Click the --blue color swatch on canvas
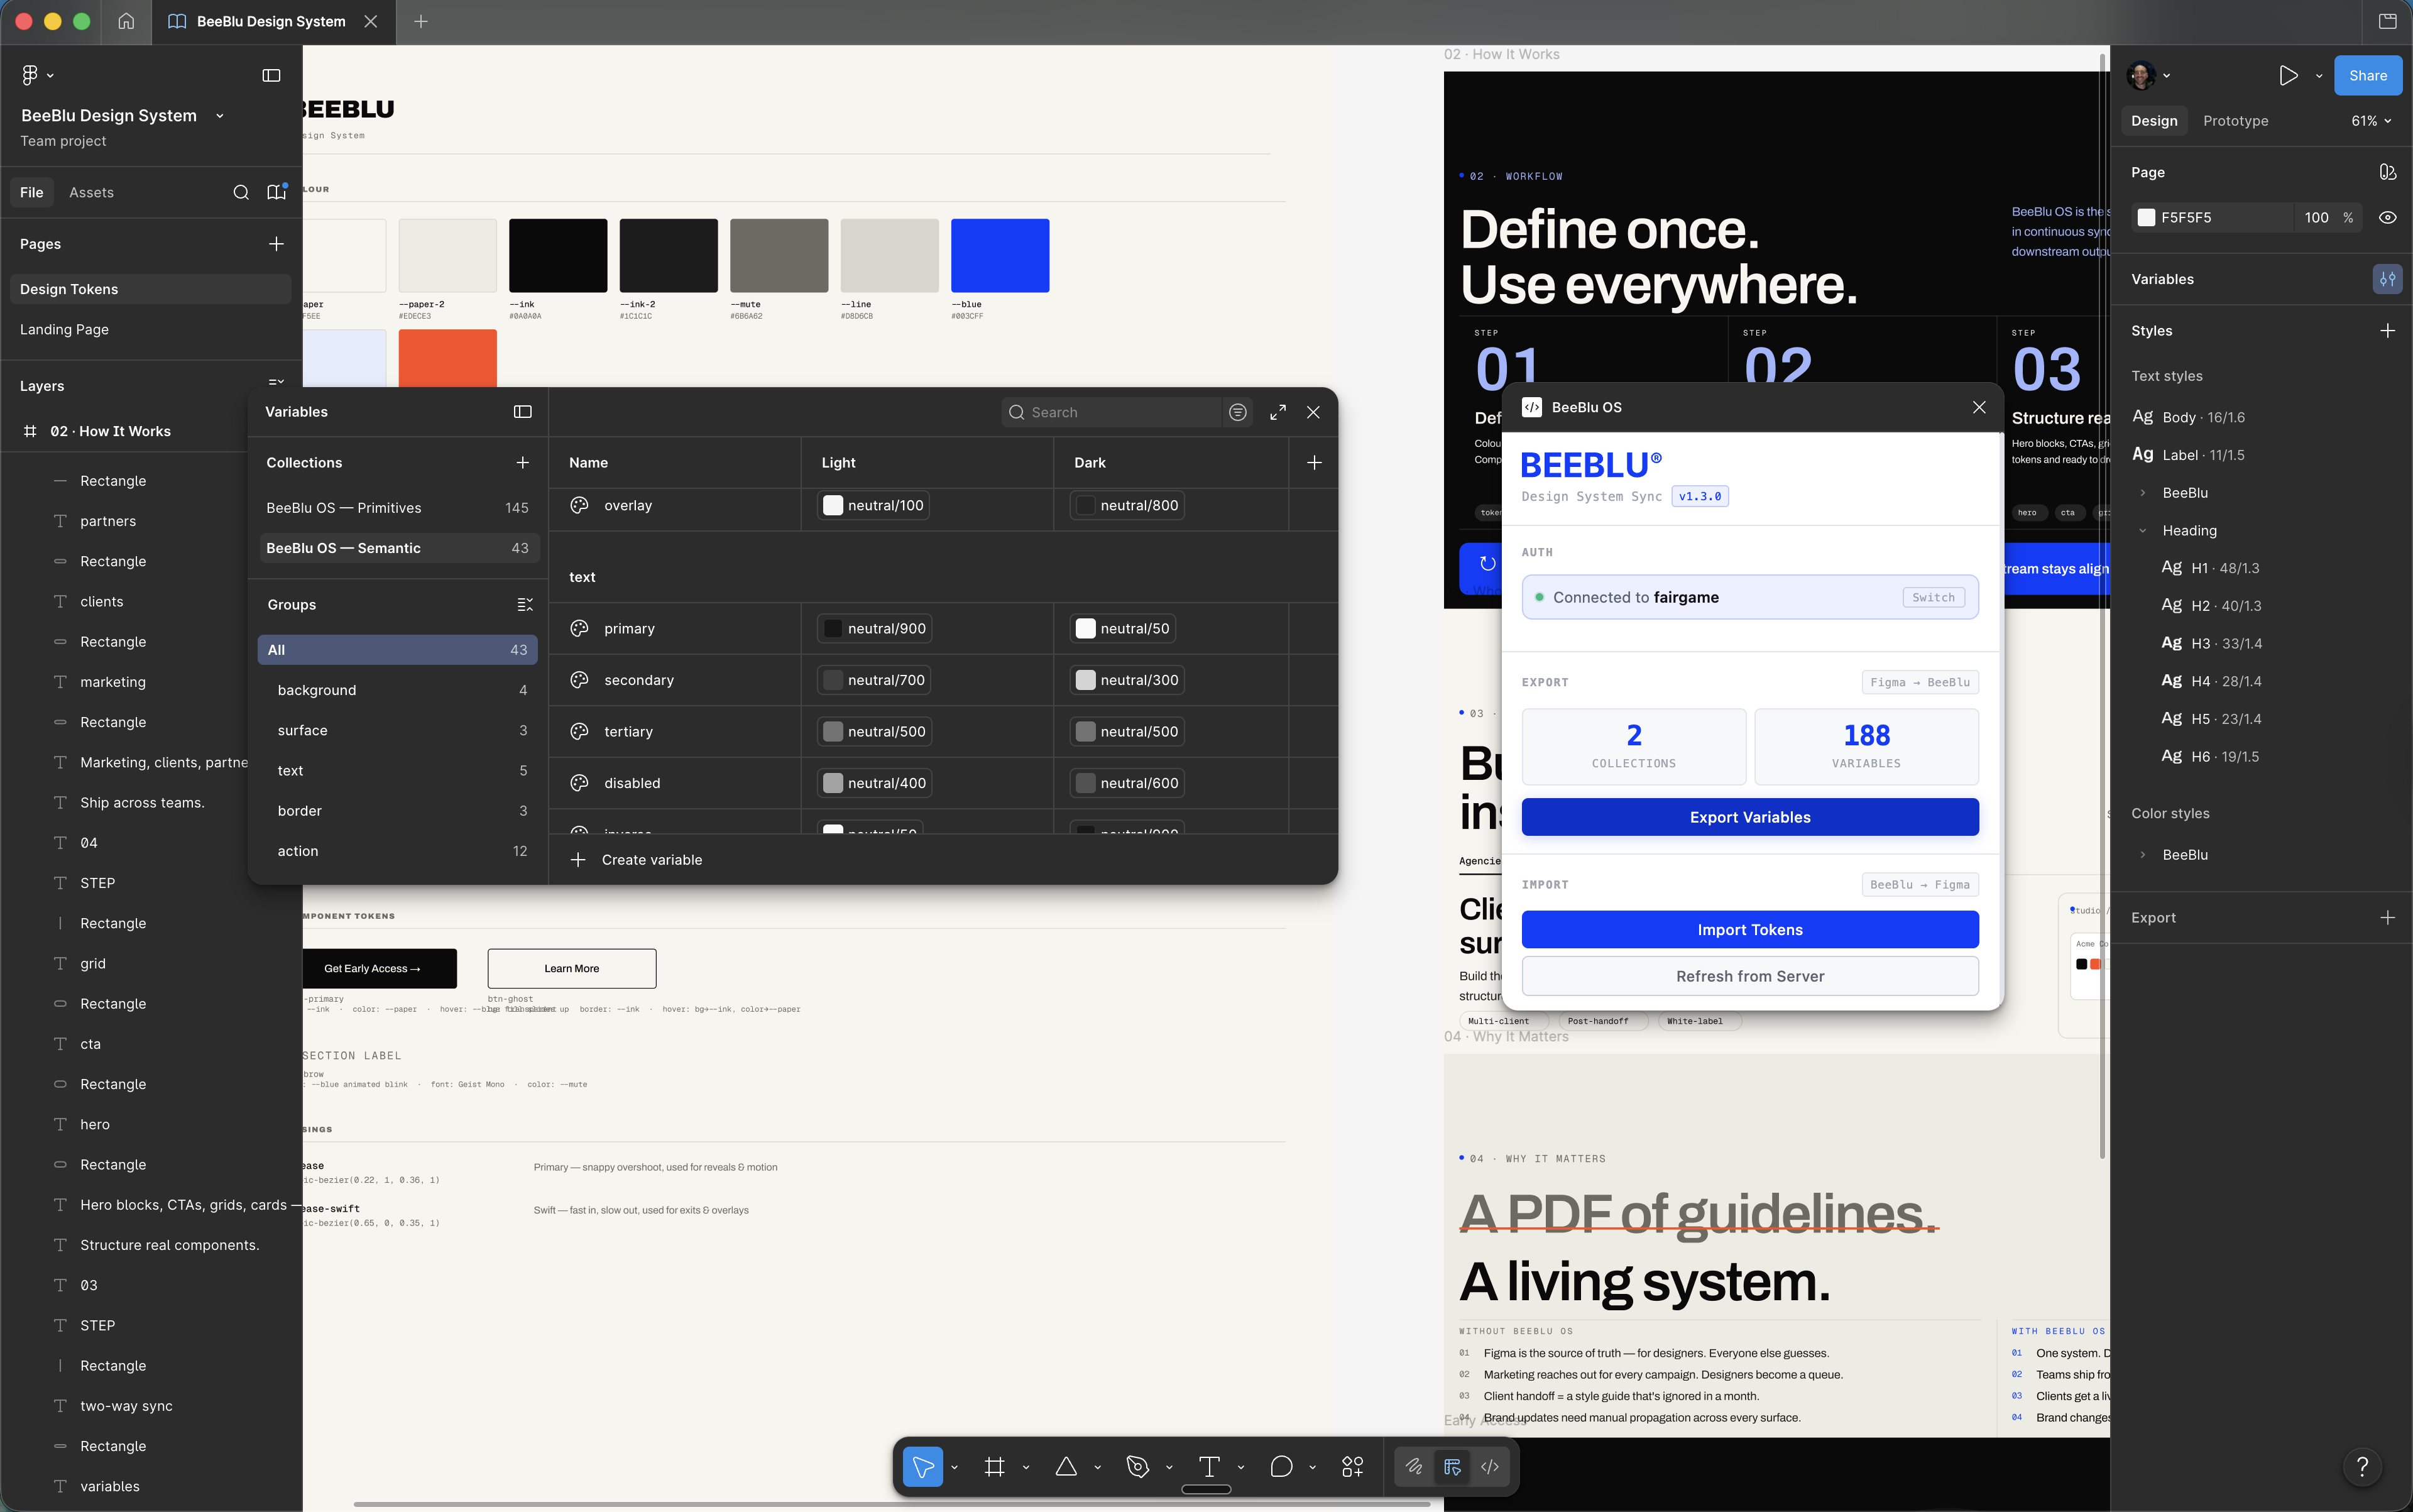The image size is (2413, 1512). (999, 255)
